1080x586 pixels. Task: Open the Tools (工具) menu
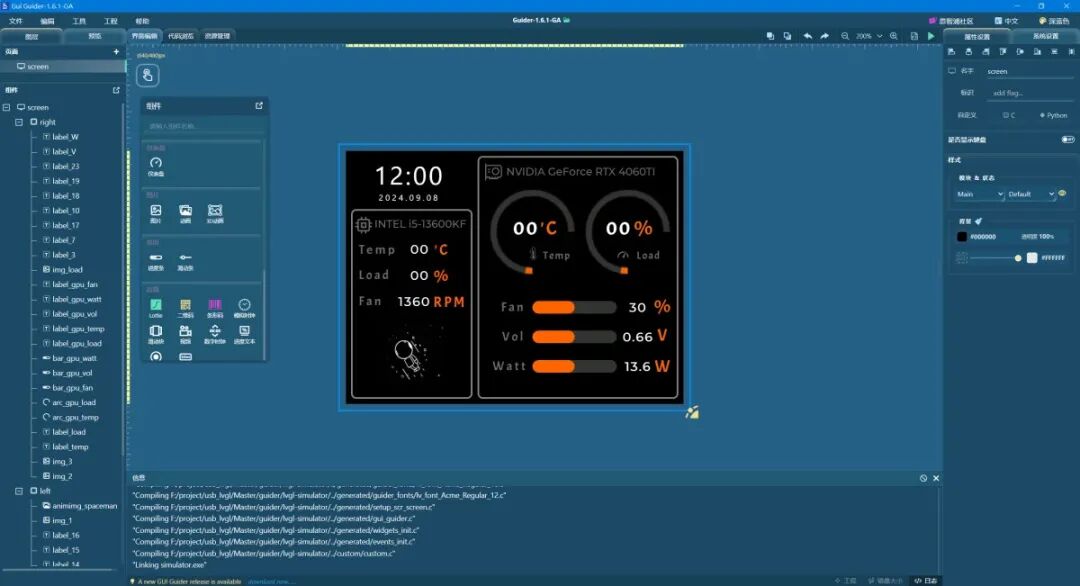coord(79,21)
